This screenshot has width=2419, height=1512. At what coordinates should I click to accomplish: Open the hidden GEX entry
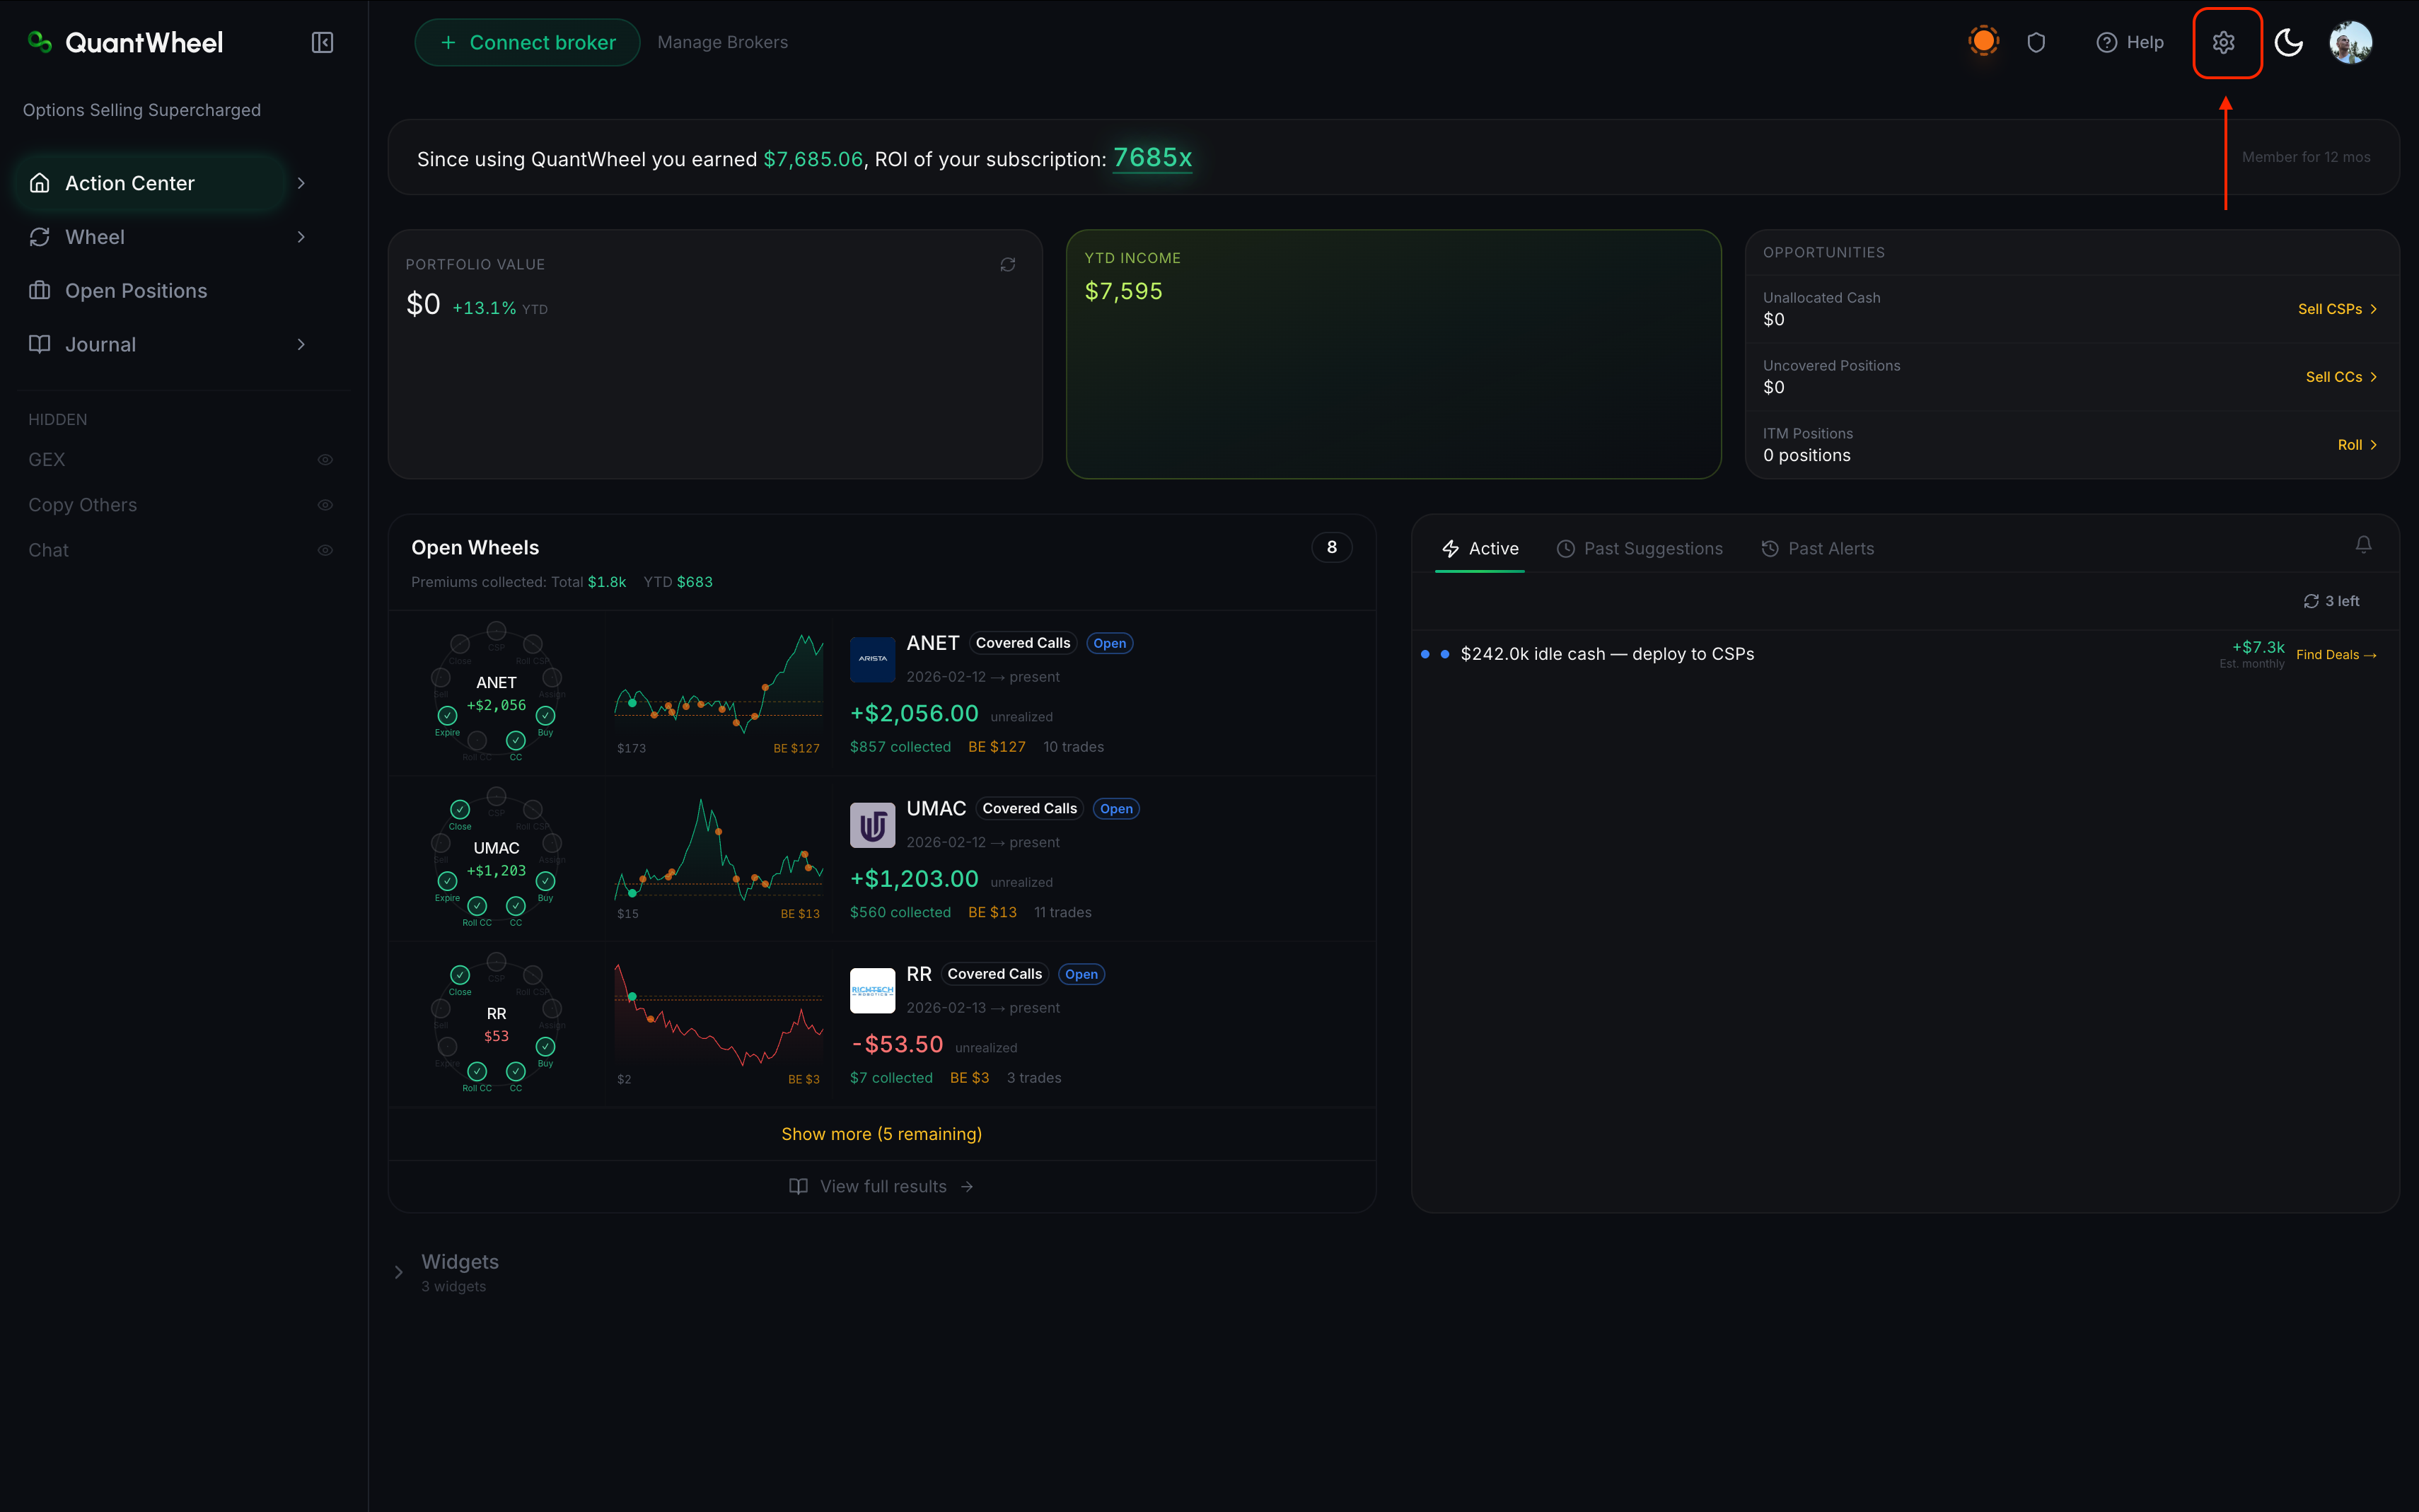coord(47,460)
